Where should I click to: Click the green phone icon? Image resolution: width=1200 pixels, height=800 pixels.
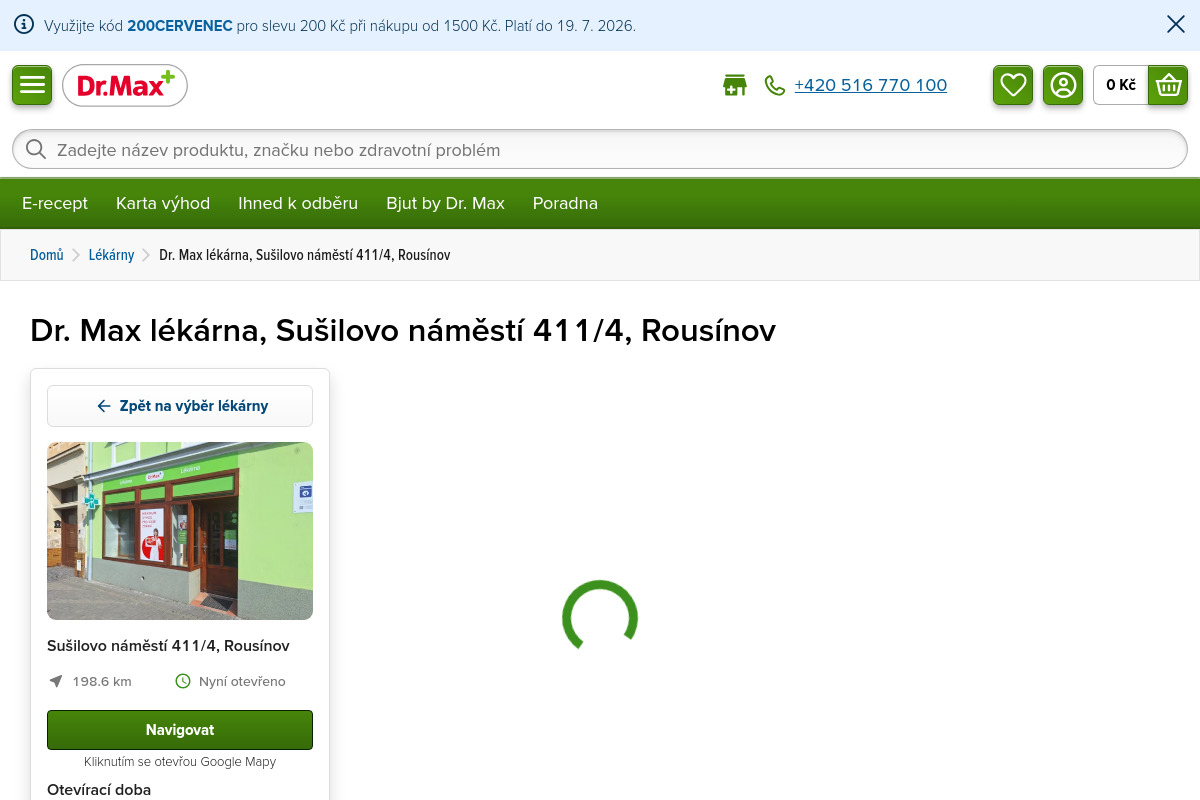pyautogui.click(x=775, y=86)
